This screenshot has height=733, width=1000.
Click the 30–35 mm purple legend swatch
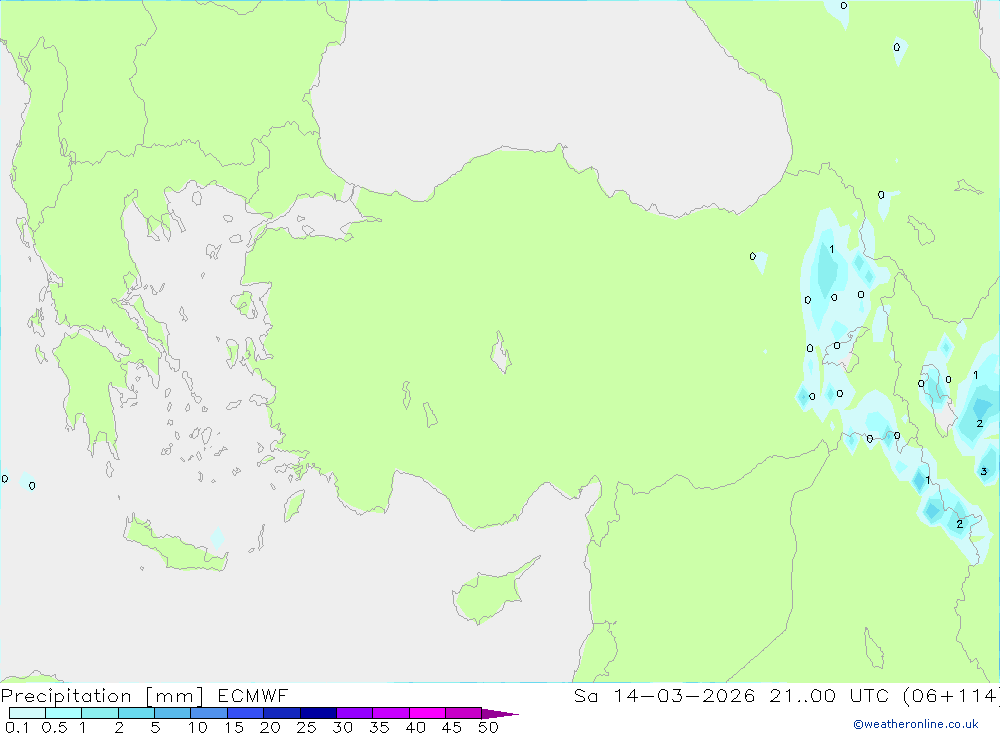pos(355,713)
